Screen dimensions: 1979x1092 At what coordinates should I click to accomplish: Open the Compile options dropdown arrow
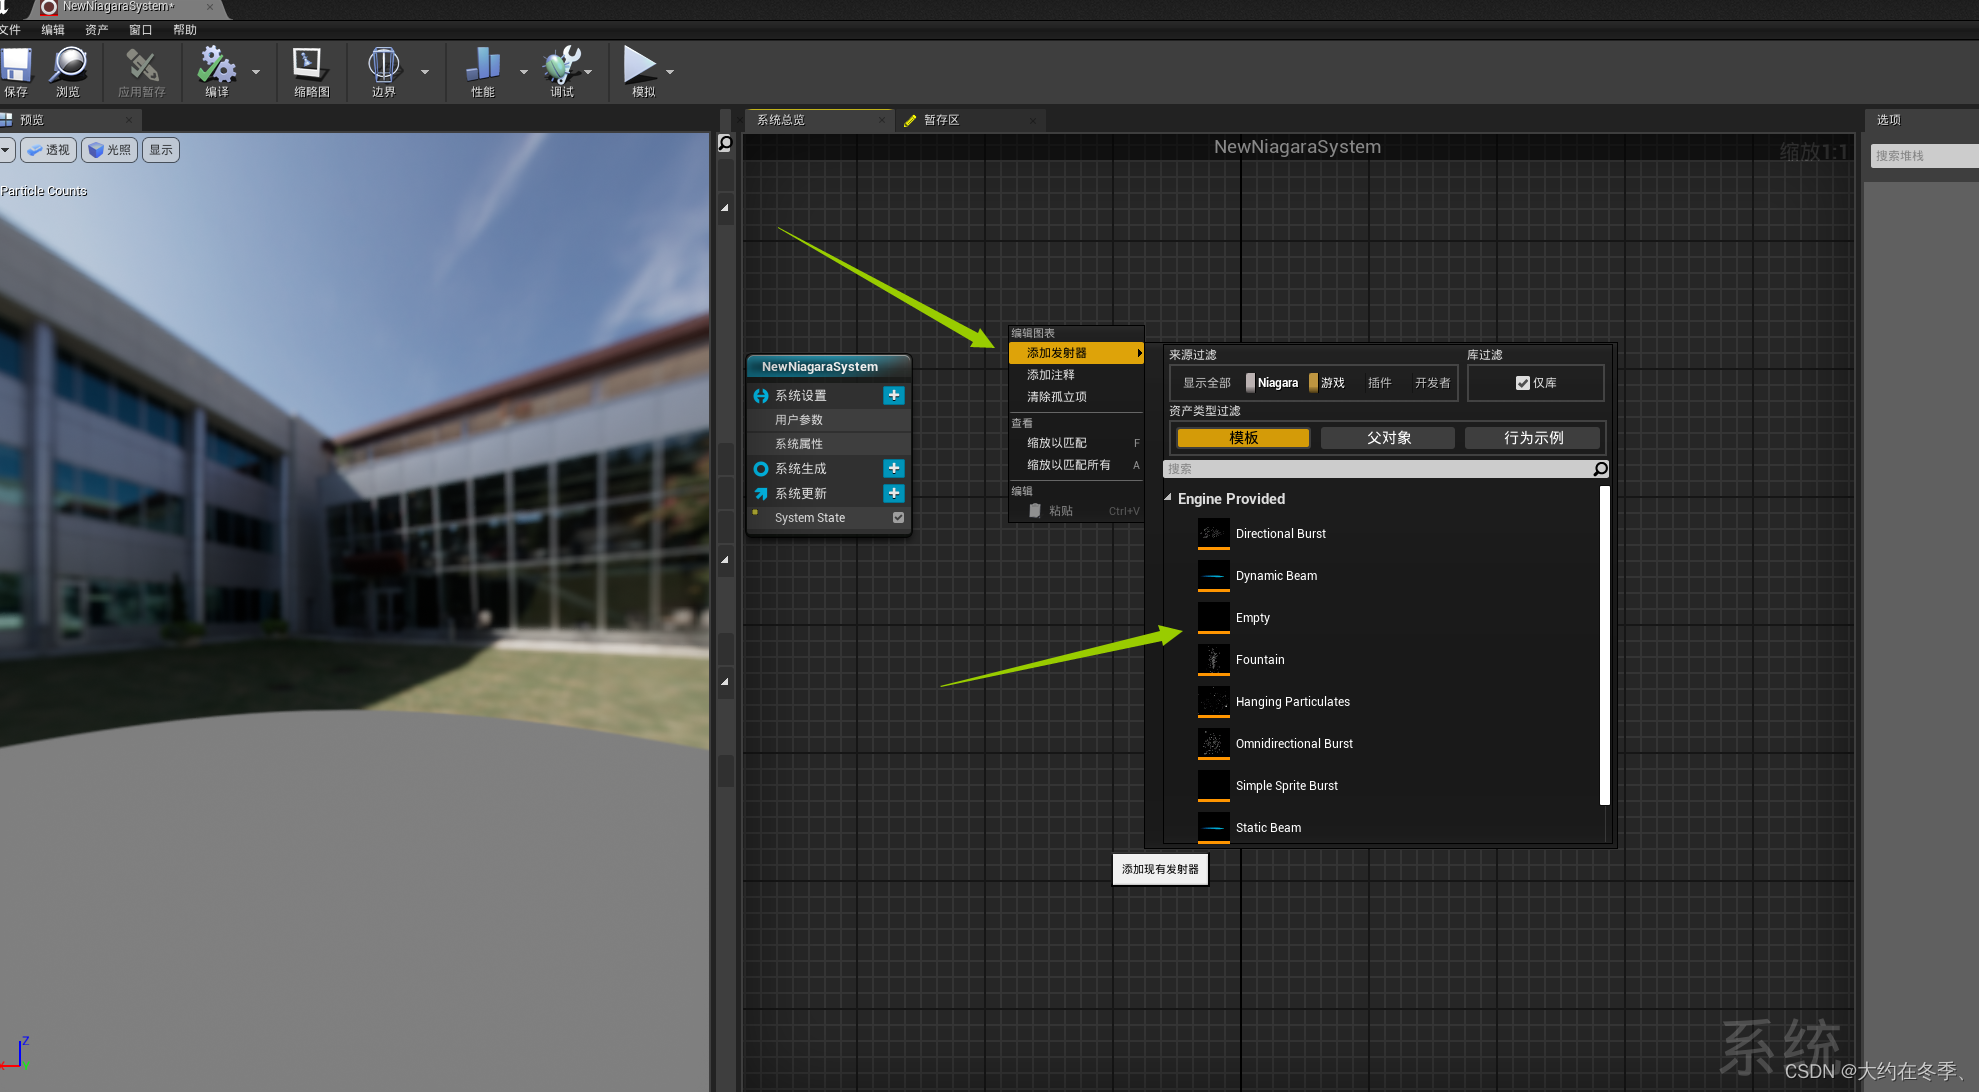tap(256, 72)
